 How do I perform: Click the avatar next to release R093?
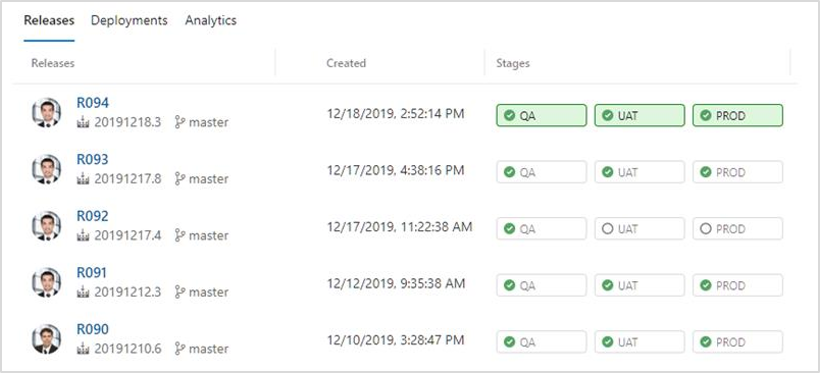tap(47, 169)
